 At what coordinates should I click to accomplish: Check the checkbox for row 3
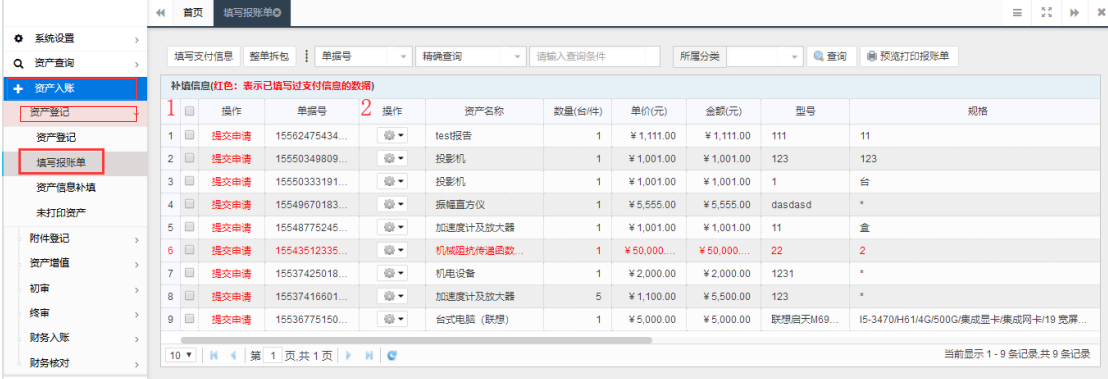point(189,181)
